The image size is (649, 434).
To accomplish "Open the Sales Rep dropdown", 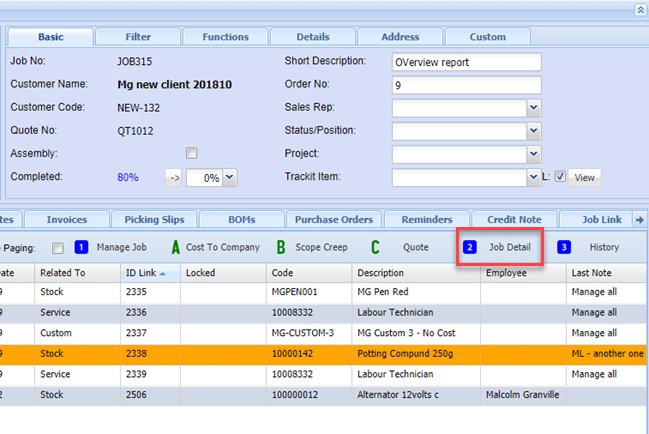I will pos(533,107).
